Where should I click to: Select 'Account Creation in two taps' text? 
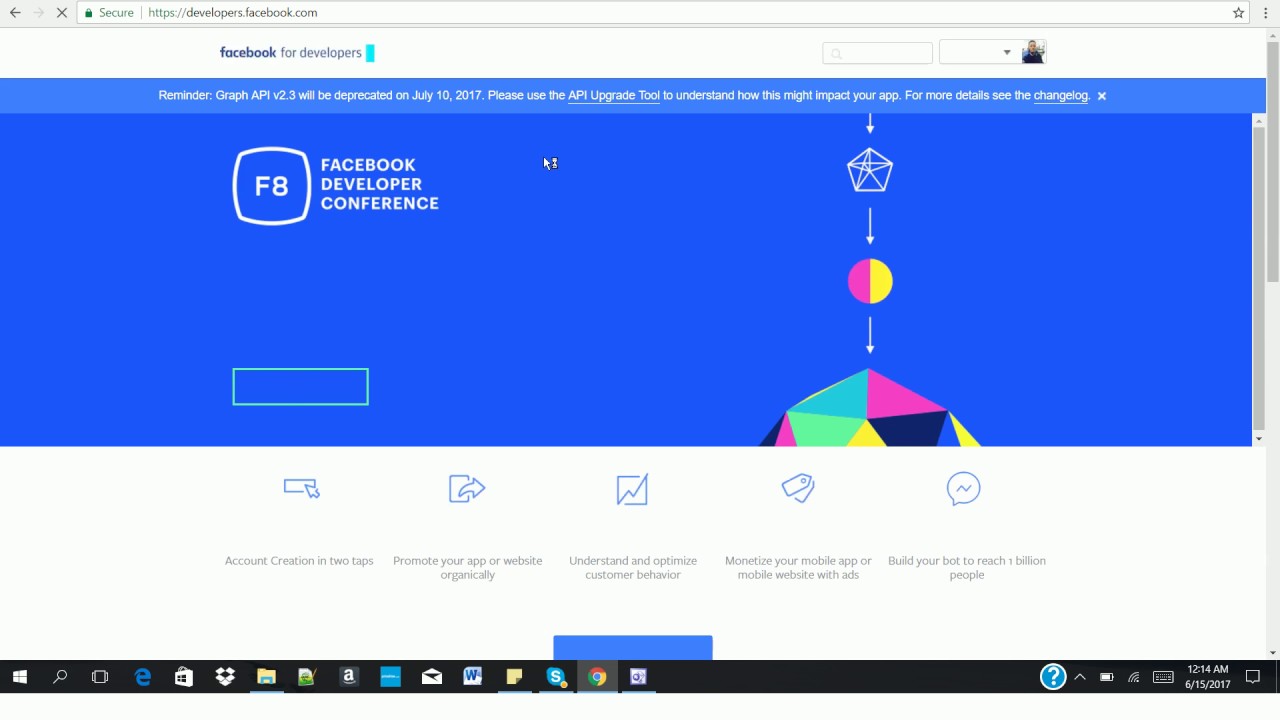[x=299, y=561]
